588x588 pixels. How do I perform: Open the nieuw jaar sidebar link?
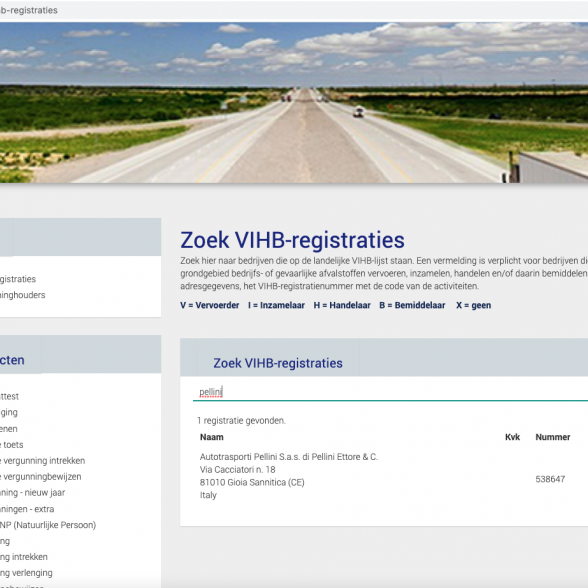click(x=32, y=493)
